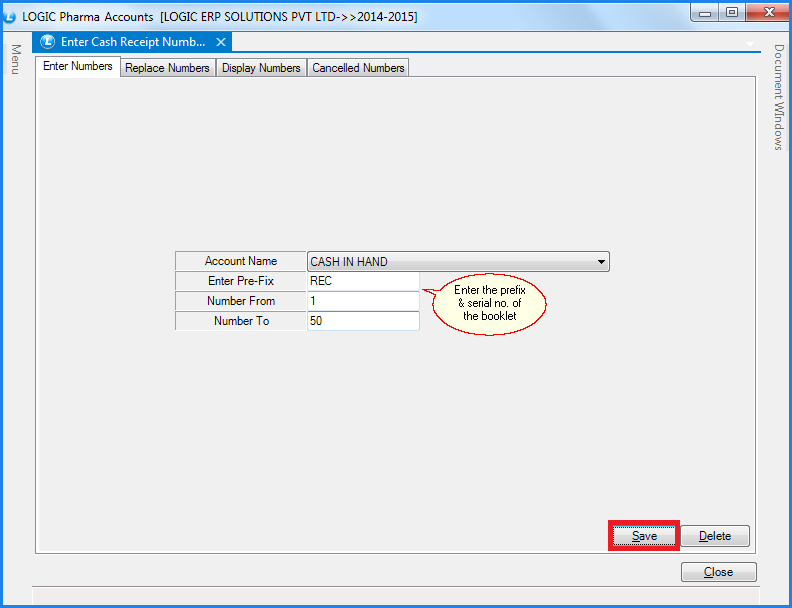
Task: Open the Display Numbers tab
Action: (x=261, y=68)
